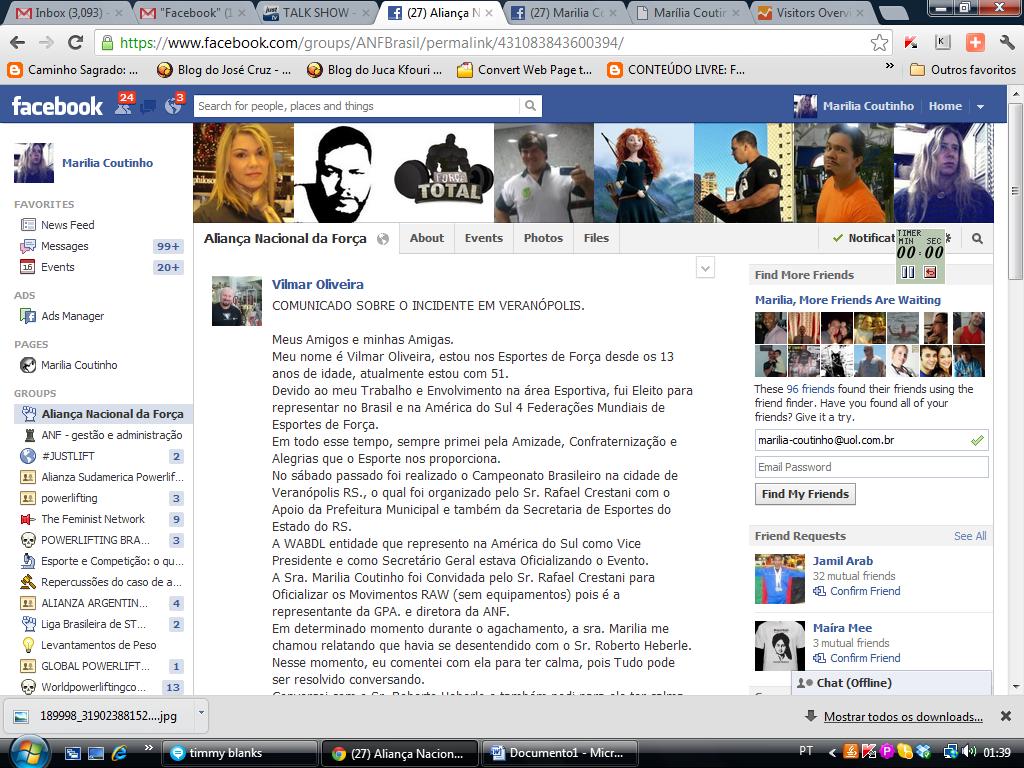Open Levantamentos de Peso group
The image size is (1024, 768).
99,645
